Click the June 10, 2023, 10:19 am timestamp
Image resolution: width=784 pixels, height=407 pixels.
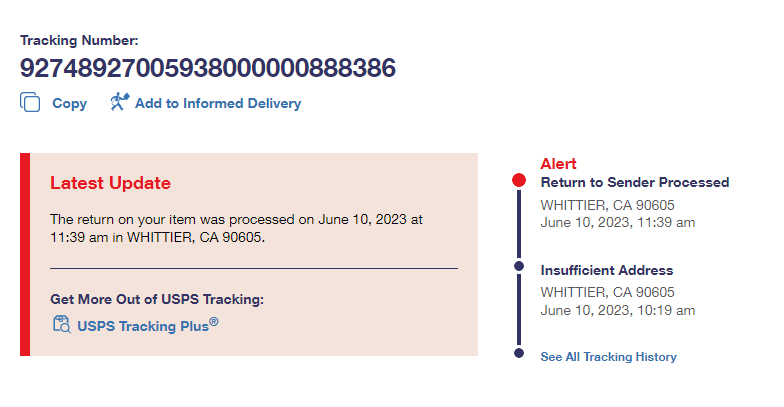coord(617,310)
